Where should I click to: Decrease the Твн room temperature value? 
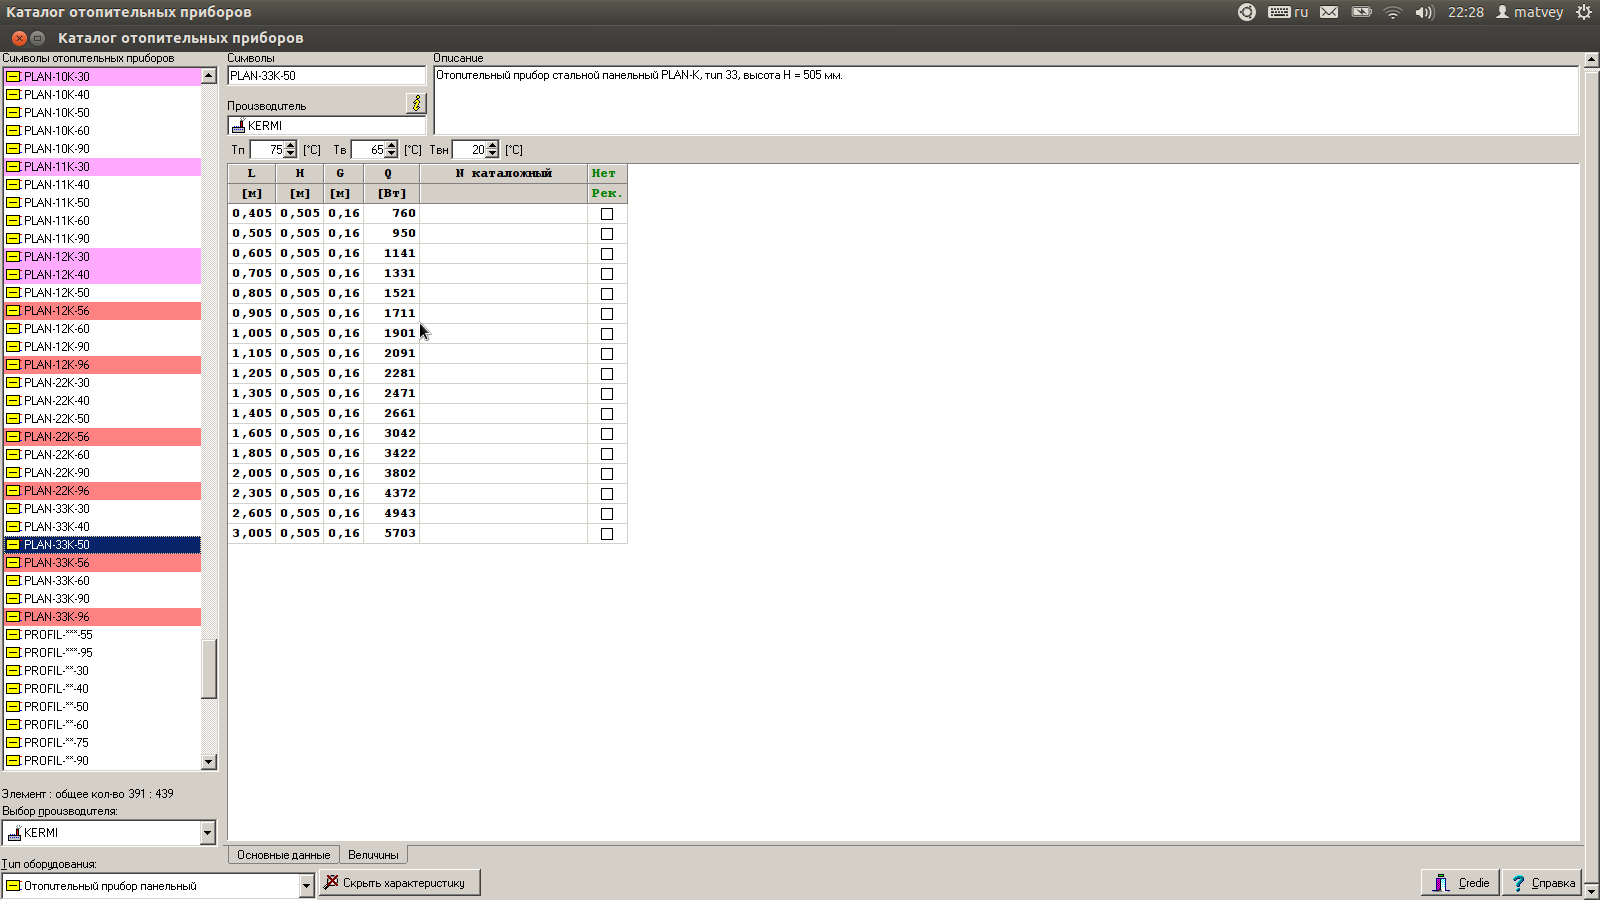click(492, 154)
